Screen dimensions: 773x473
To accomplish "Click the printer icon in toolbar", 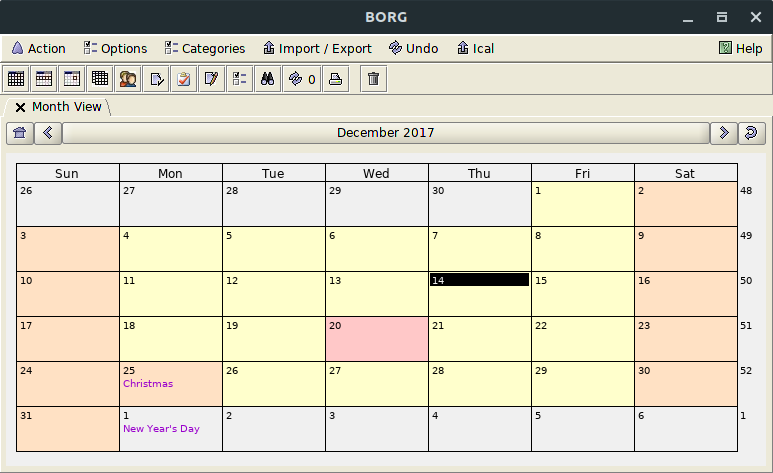I will coord(336,79).
